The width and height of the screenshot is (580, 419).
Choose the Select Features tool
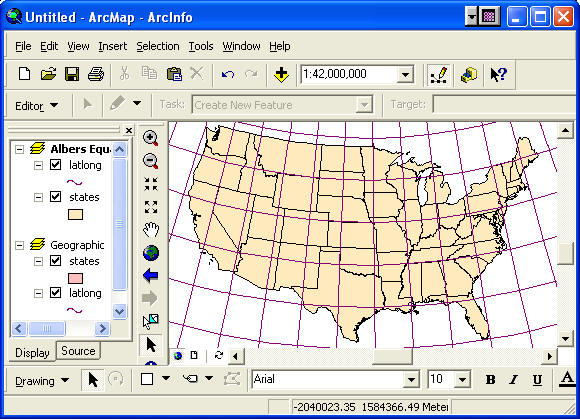click(x=151, y=321)
